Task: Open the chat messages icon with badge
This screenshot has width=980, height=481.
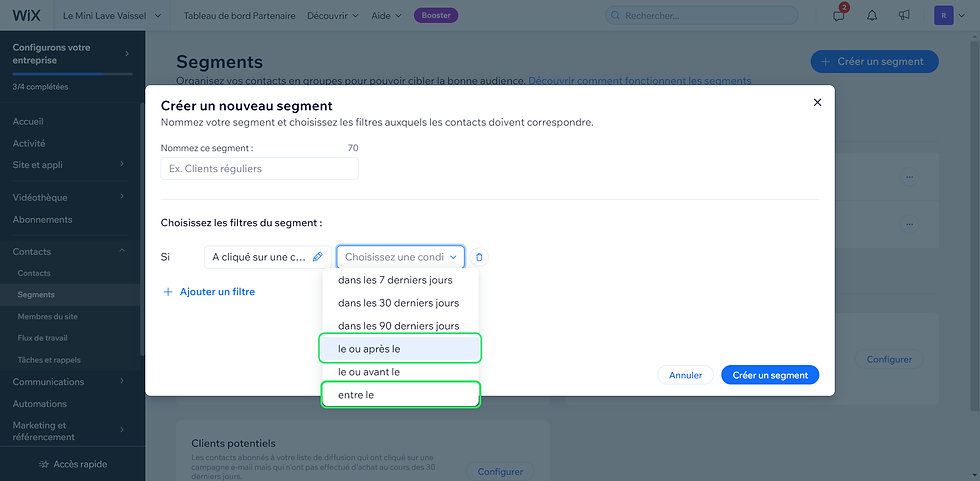Action: tap(839, 15)
